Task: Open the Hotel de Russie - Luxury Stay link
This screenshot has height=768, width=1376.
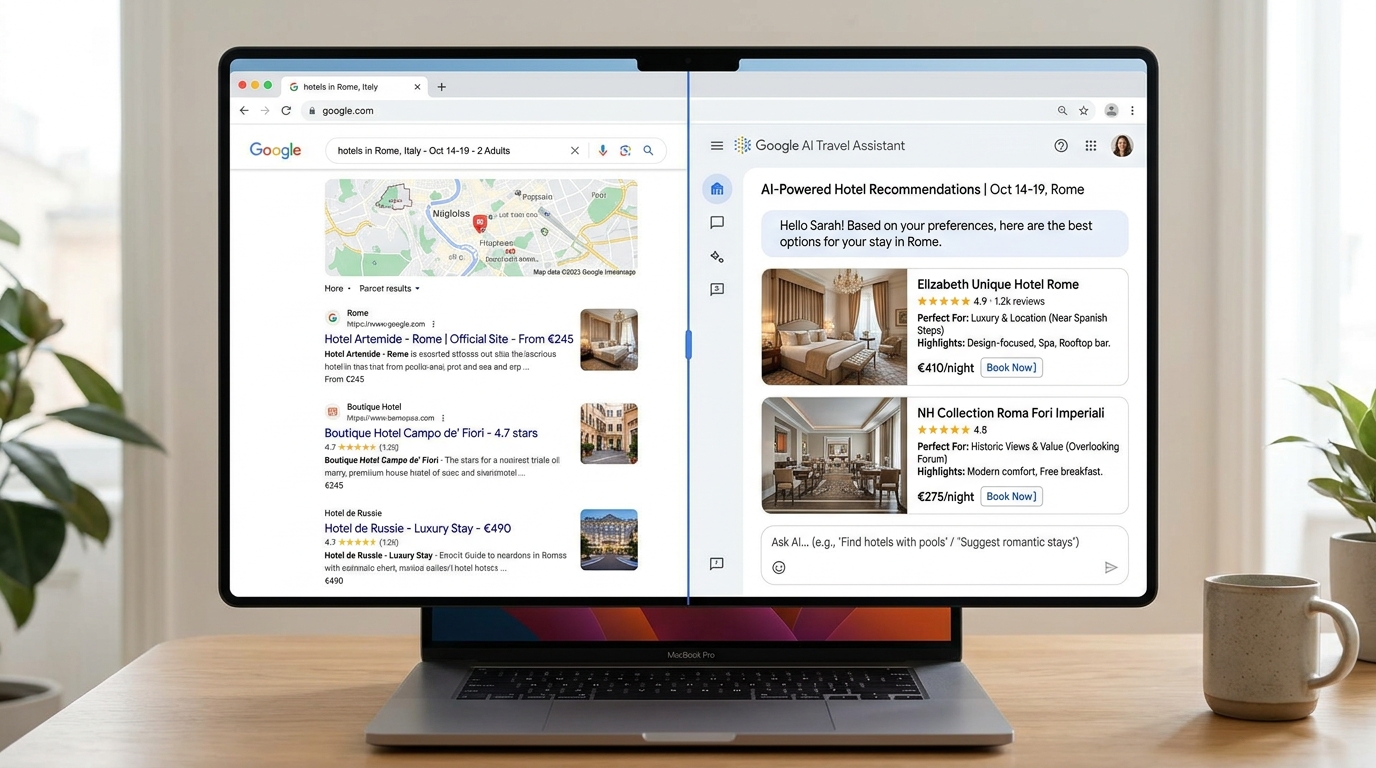Action: (x=418, y=528)
